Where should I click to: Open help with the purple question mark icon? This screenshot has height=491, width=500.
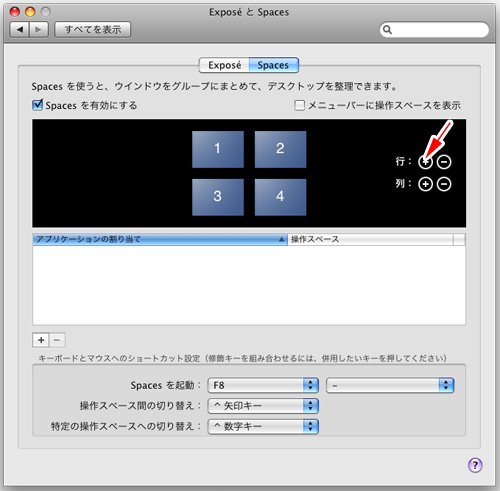point(475,465)
